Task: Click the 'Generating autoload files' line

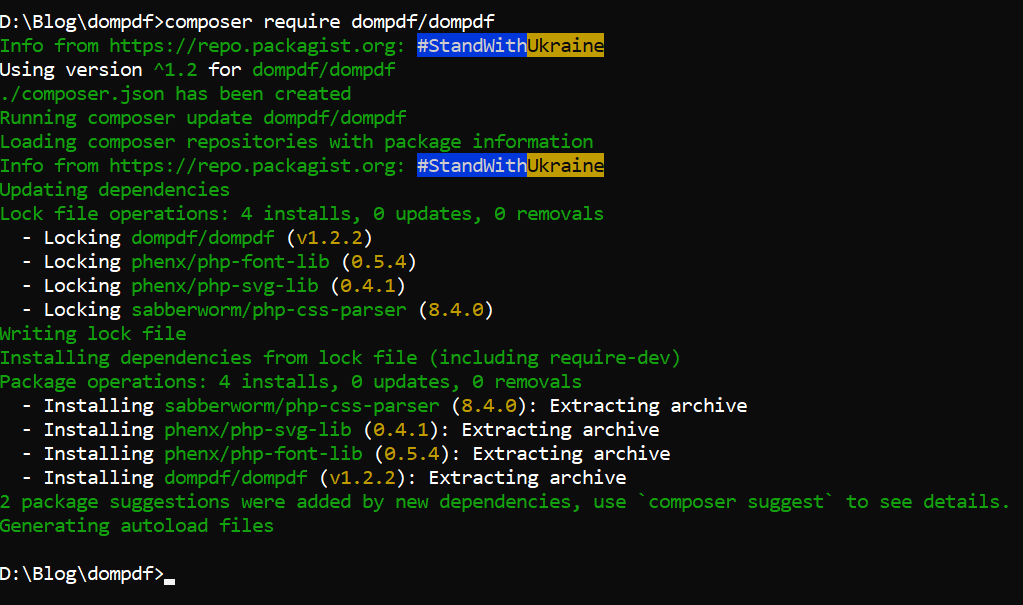Action: coord(137,526)
